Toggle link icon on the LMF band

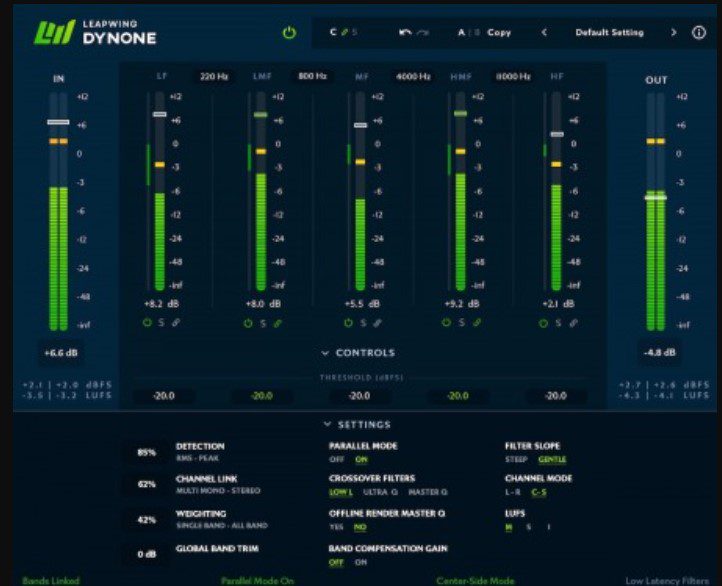pyautogui.click(x=277, y=323)
